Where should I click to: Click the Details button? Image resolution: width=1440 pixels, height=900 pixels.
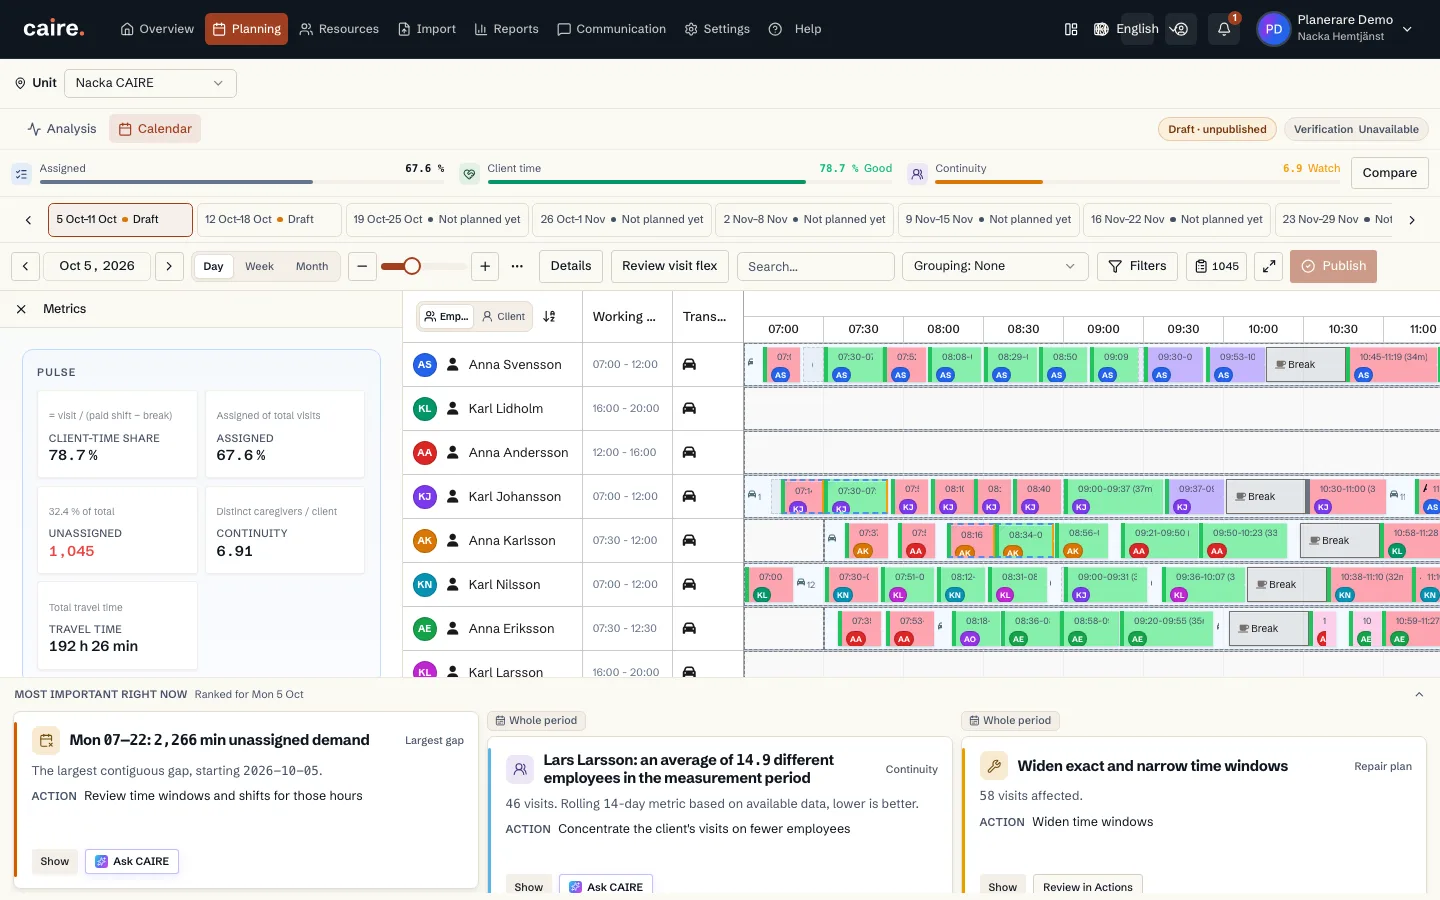570,266
